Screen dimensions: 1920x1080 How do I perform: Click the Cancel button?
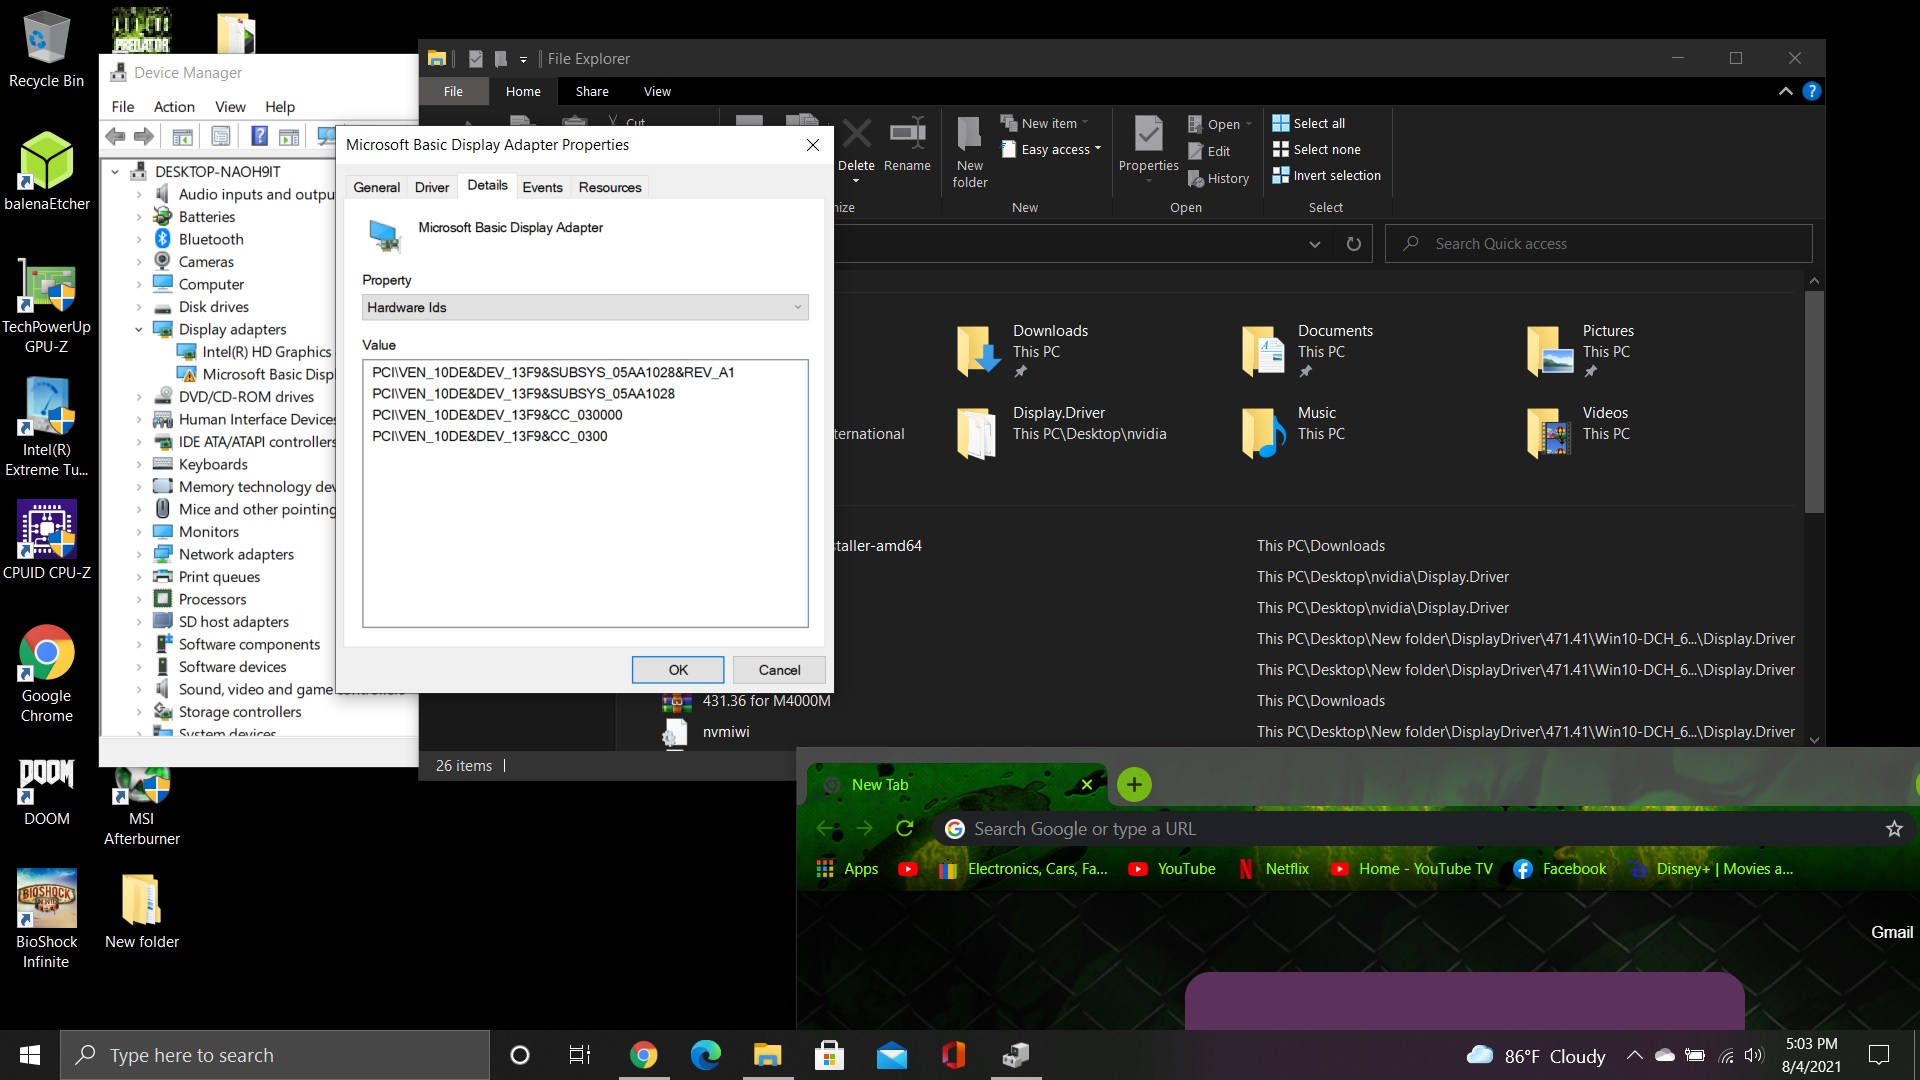coord(779,670)
